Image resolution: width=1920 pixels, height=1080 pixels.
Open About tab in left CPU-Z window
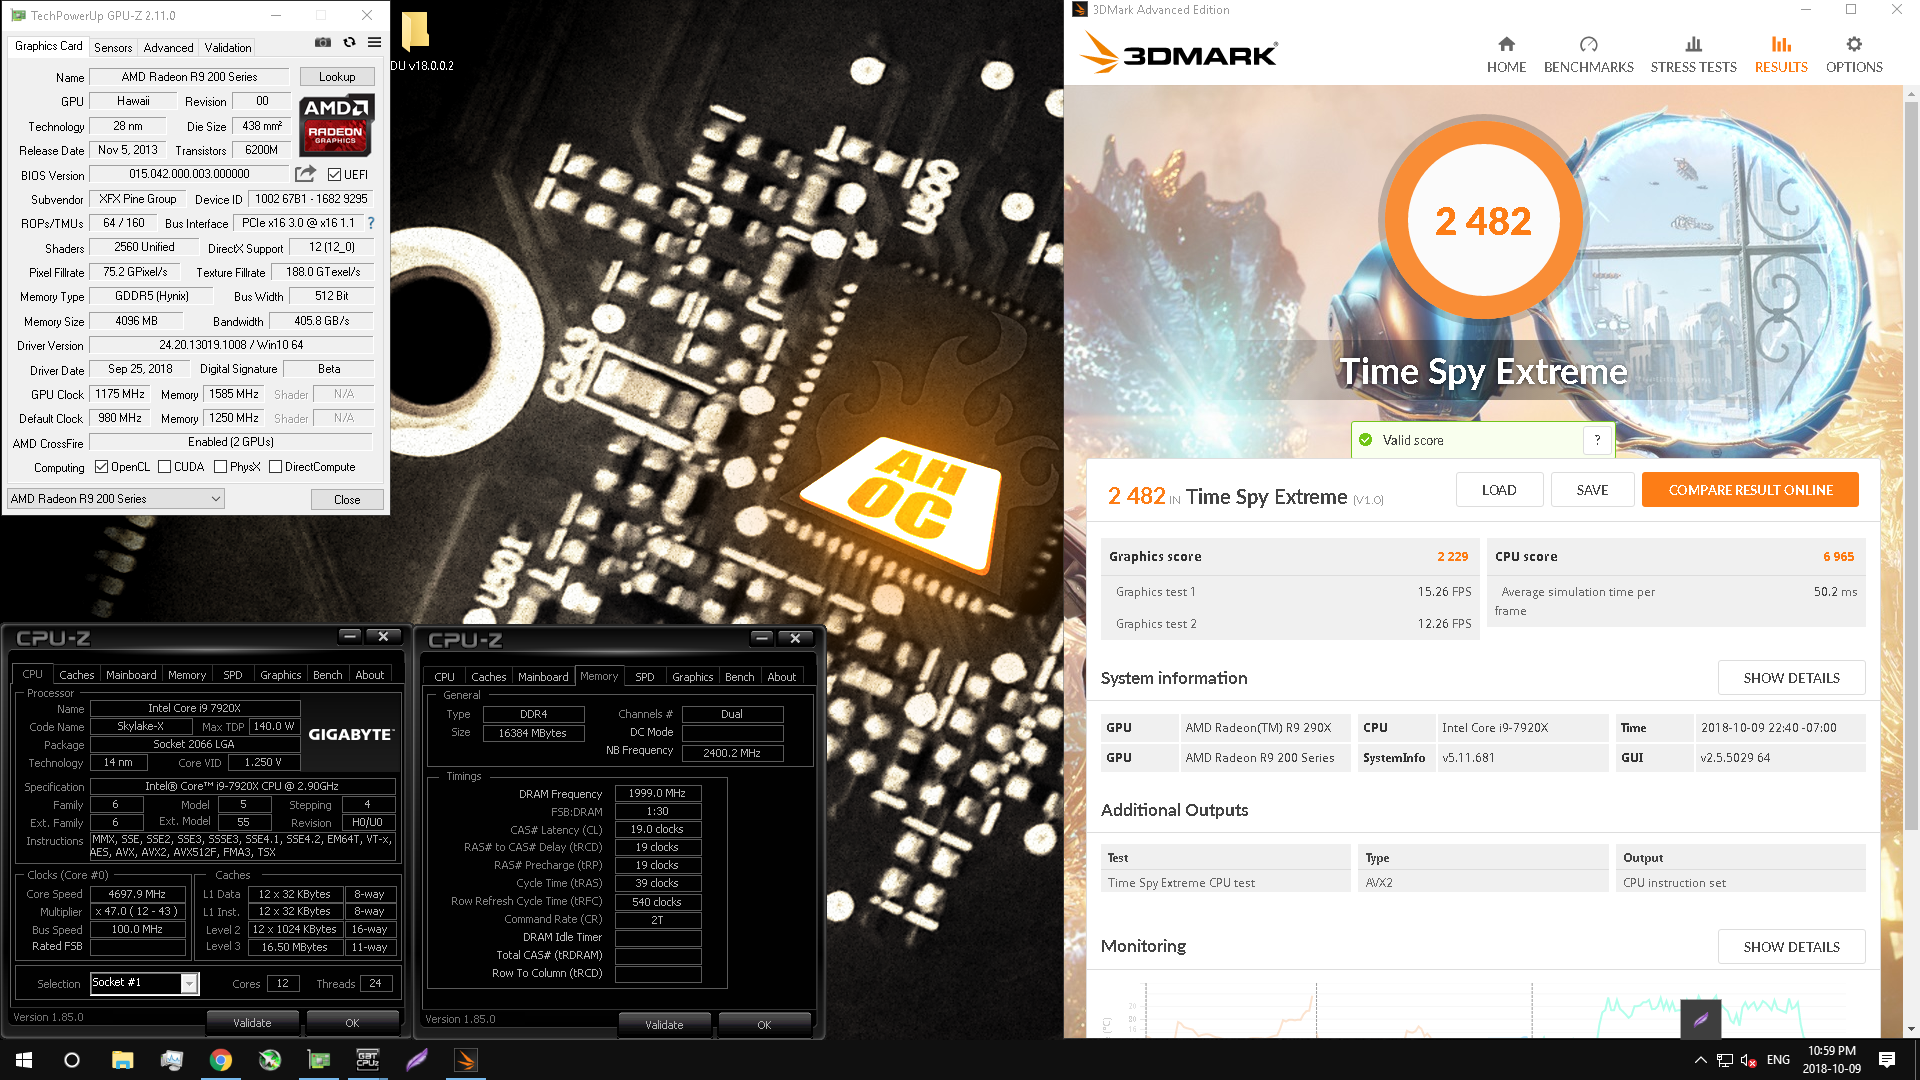(x=370, y=675)
